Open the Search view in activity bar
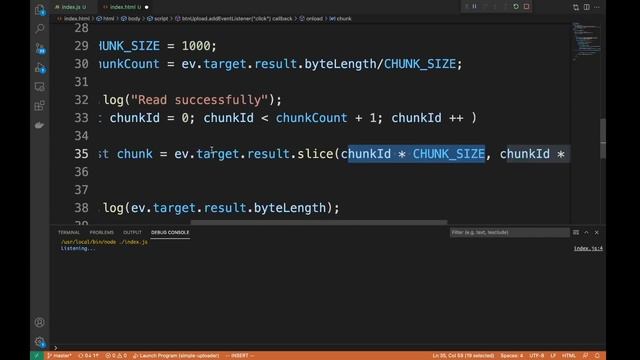The height and width of the screenshot is (360, 640). click(40, 29)
